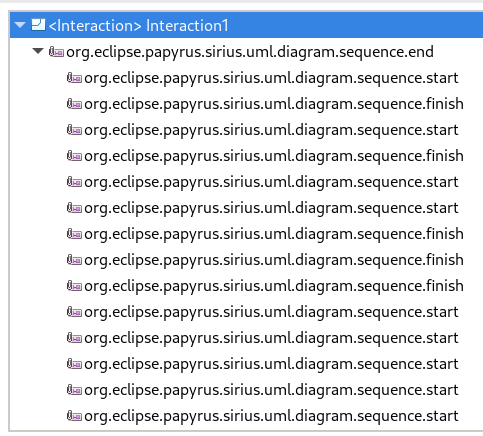Click icon of the fourth sequence.start entry

74,208
